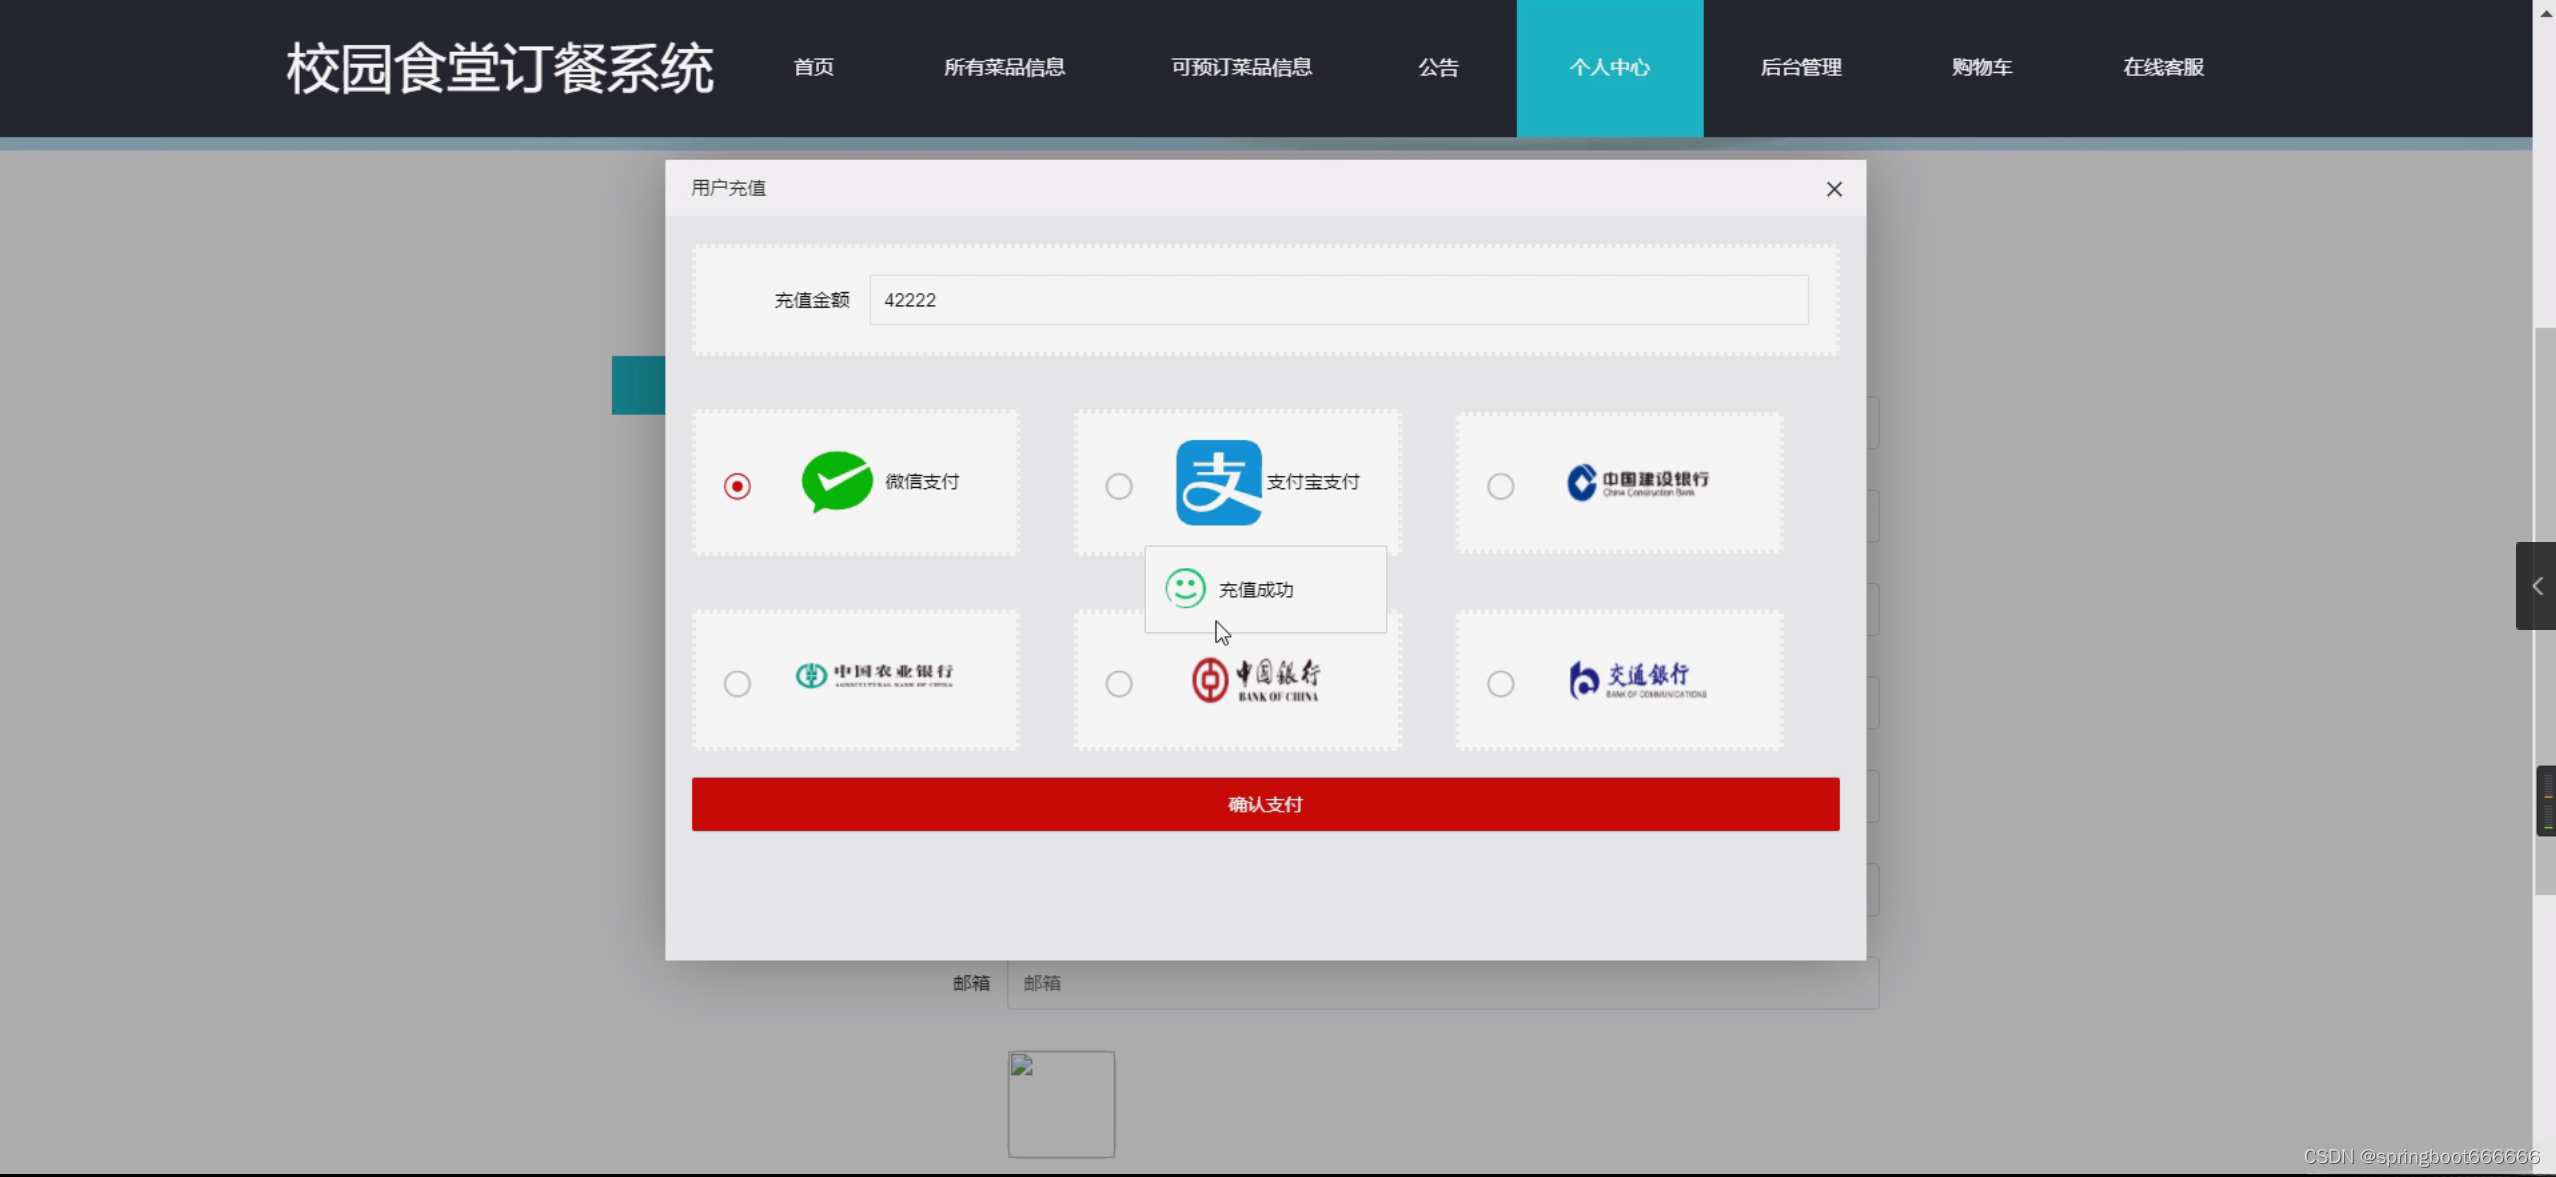Open 所有菜品信息 menu item

[x=1004, y=67]
